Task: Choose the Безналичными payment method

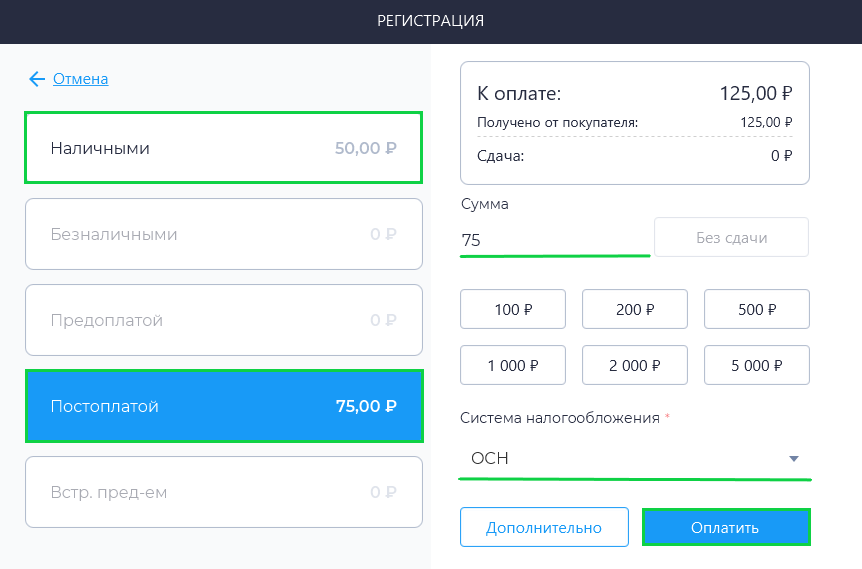Action: pos(224,234)
